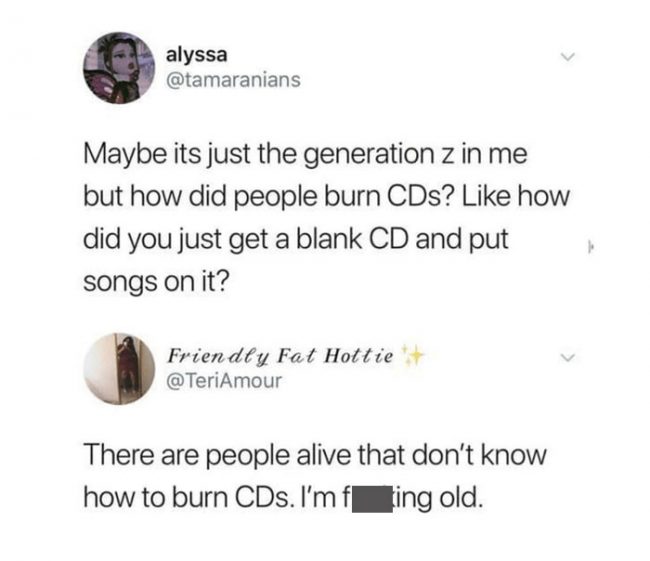650x561 pixels.
Task: Click the censored gray block in reply
Action: (x=372, y=500)
